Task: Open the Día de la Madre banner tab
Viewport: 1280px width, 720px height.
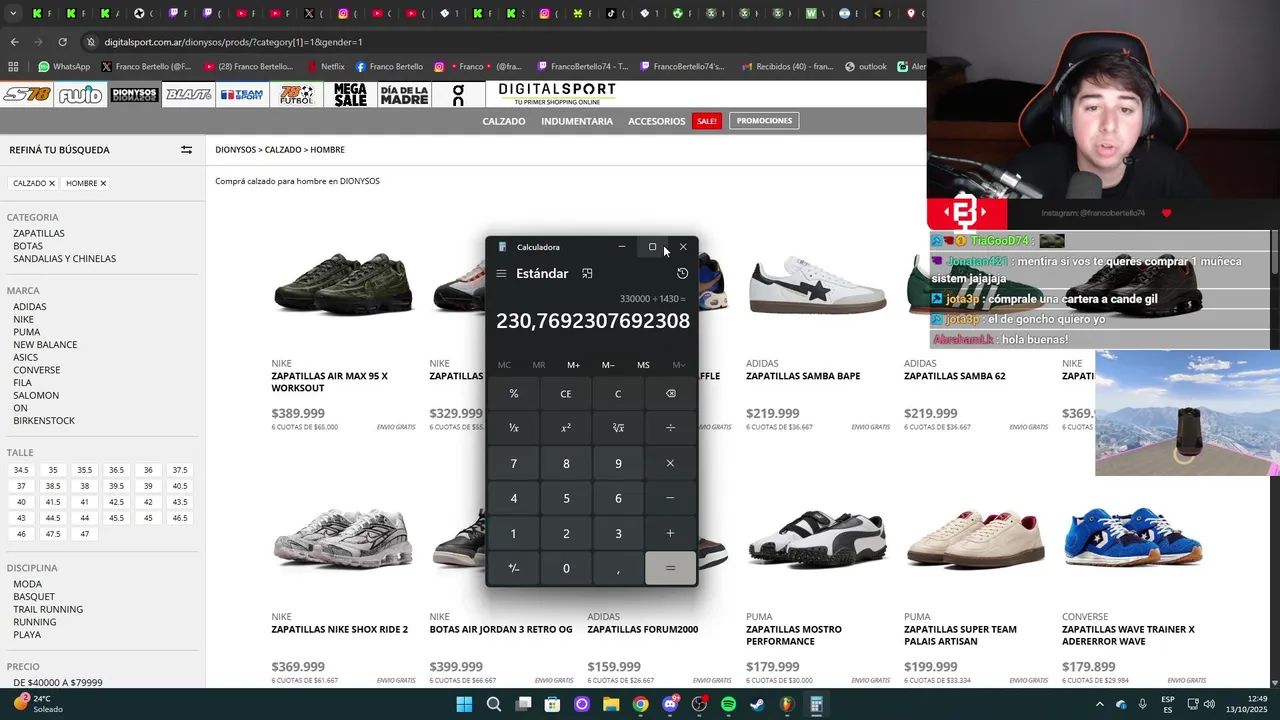Action: (x=404, y=95)
